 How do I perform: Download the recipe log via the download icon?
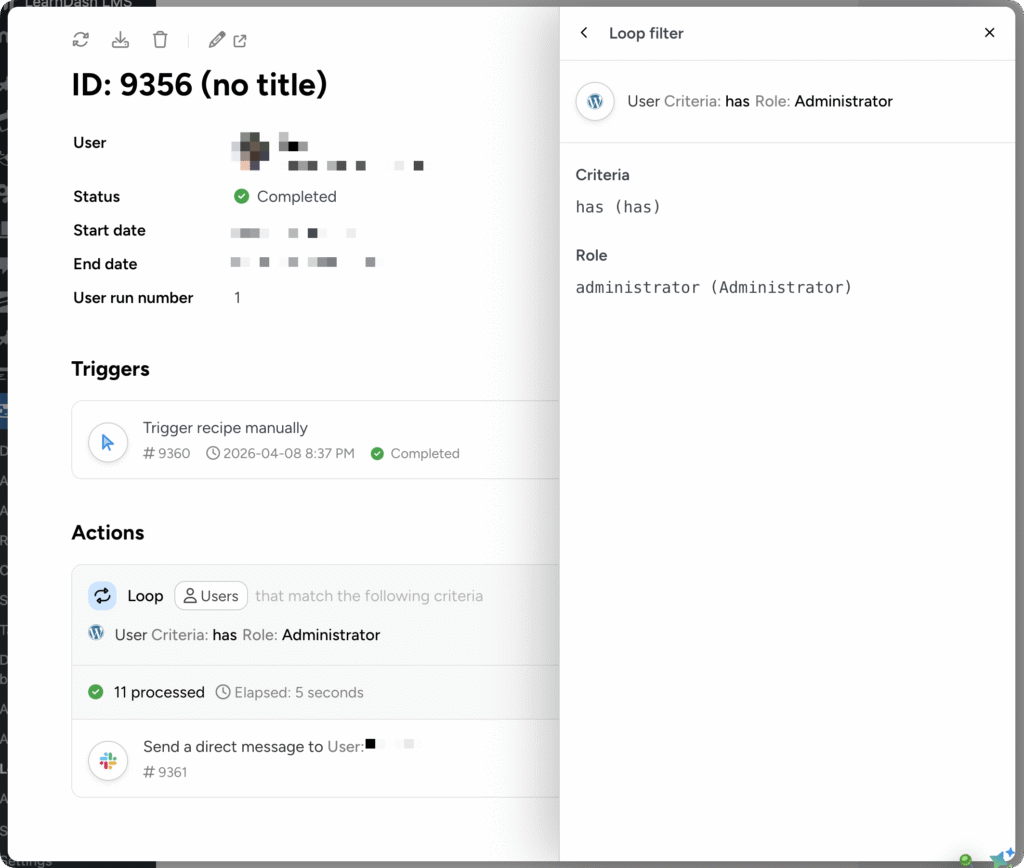coord(120,39)
